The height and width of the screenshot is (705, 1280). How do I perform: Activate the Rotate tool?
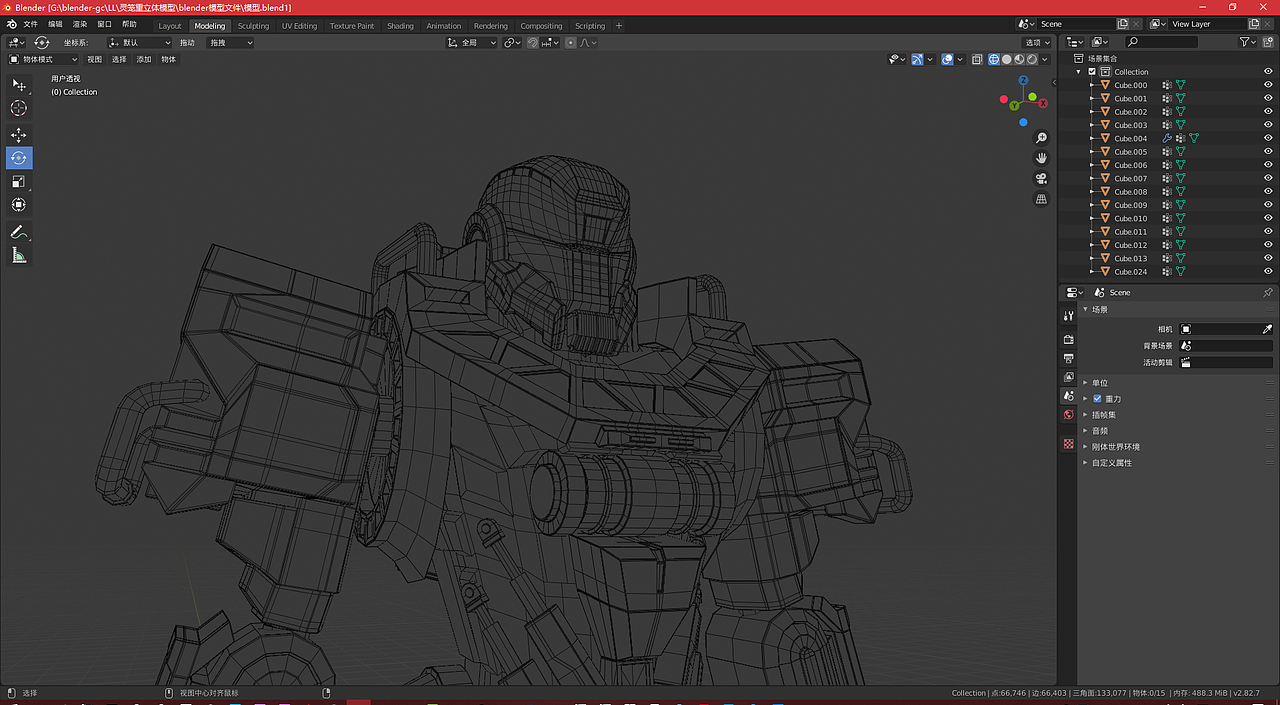(x=19, y=158)
